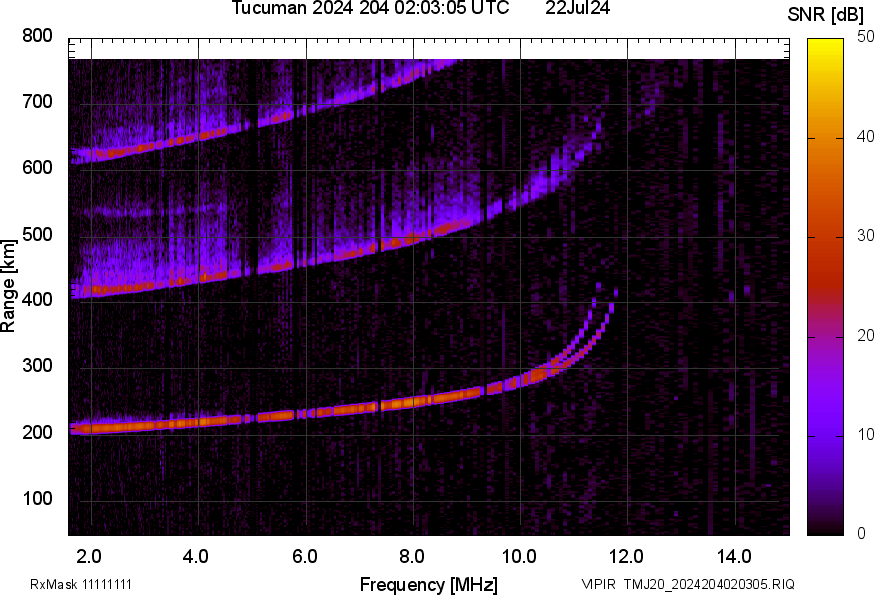Click the 2.0 MHz frequency tick label
This screenshot has width=874, height=595.
tap(90, 556)
